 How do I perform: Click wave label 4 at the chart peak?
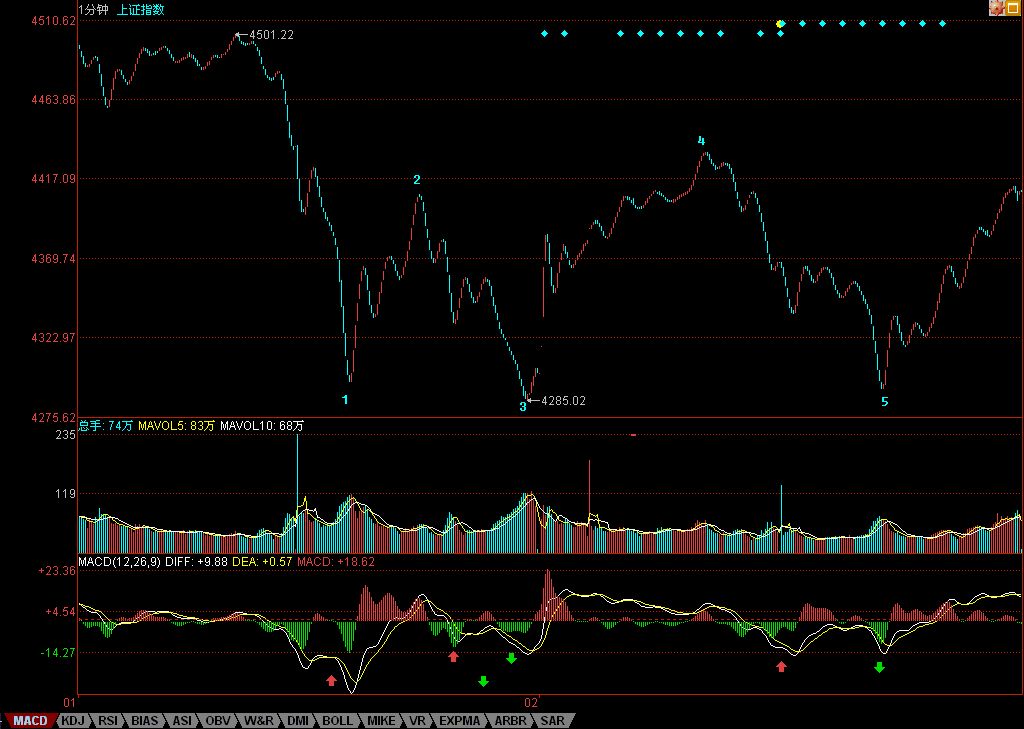point(701,141)
